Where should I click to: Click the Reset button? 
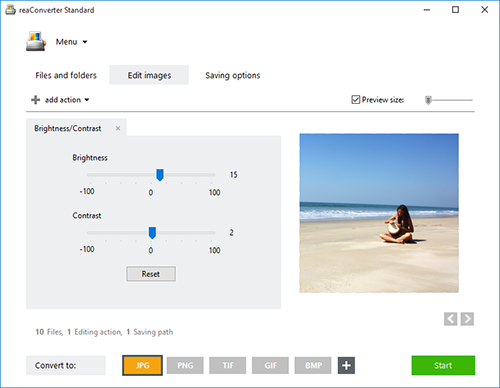click(151, 274)
